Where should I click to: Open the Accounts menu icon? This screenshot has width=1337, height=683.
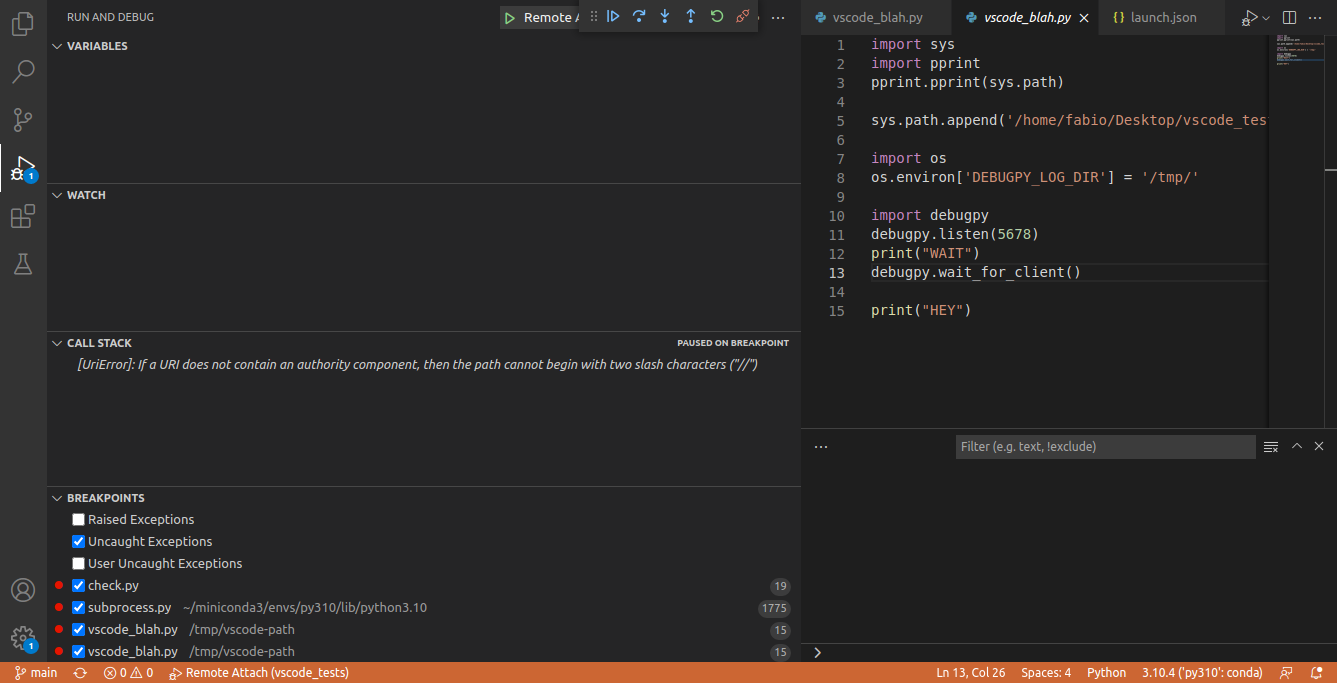[x=23, y=590]
